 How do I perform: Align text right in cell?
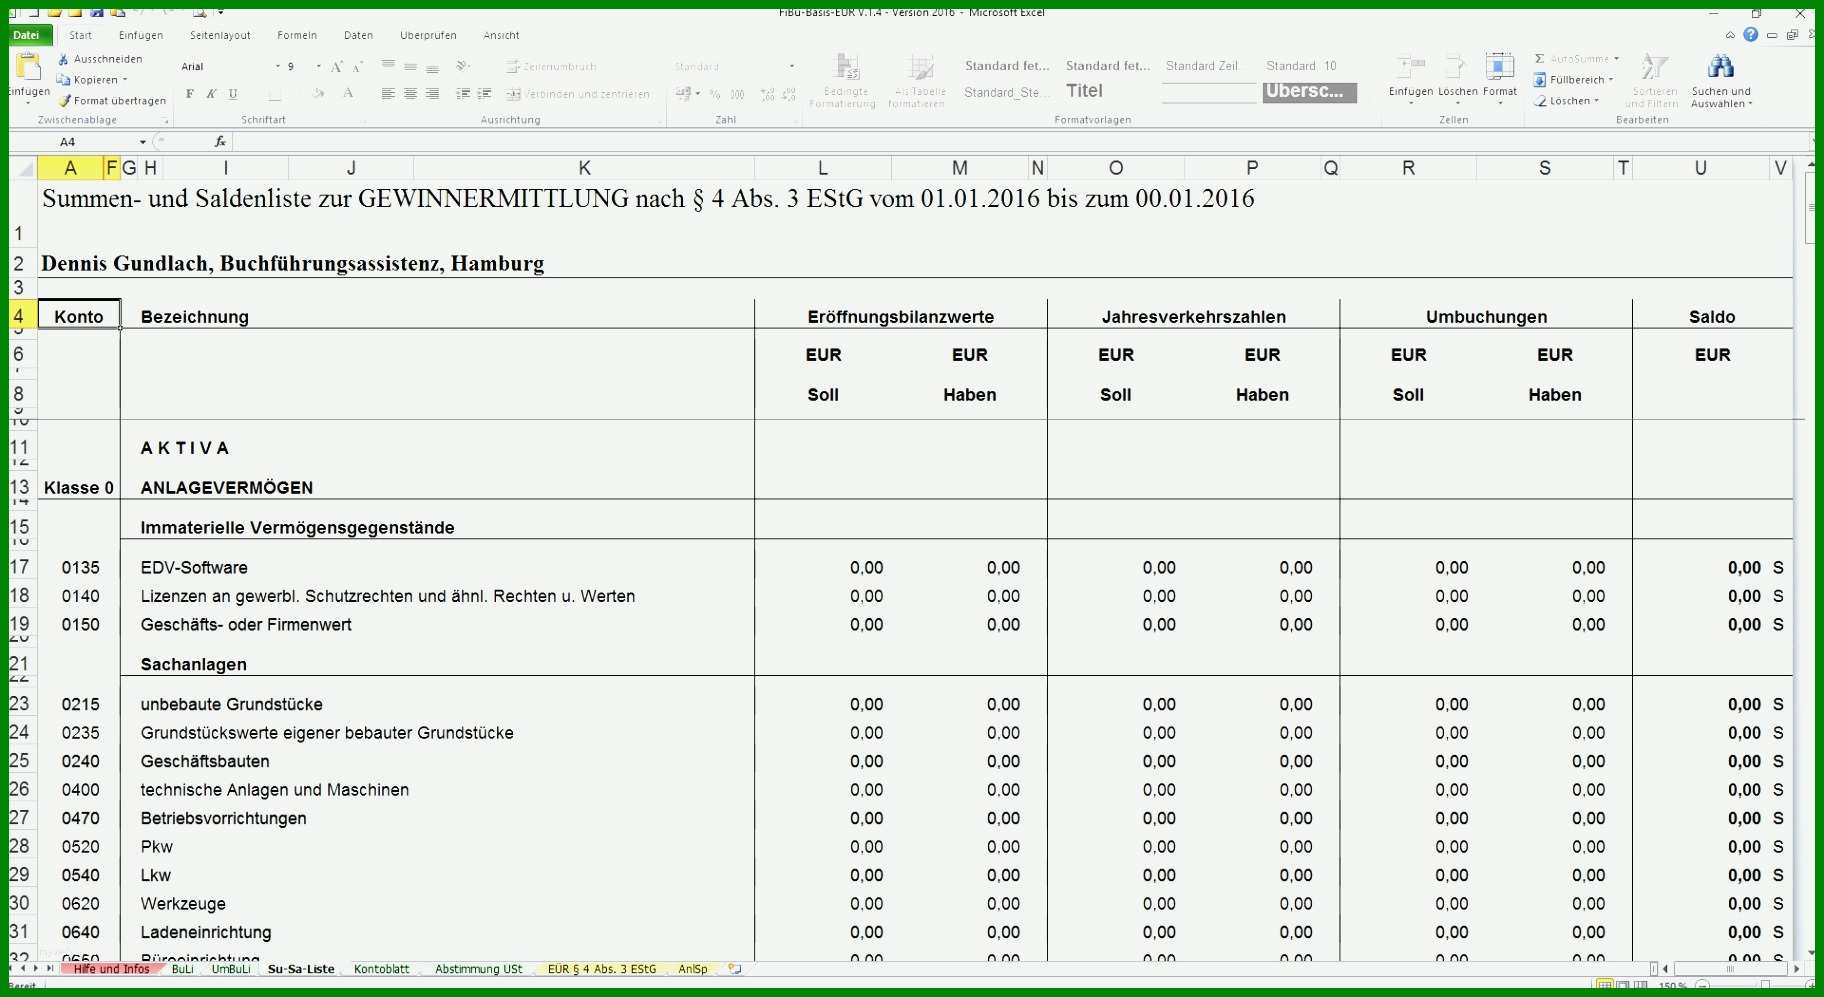pyautogui.click(x=432, y=94)
